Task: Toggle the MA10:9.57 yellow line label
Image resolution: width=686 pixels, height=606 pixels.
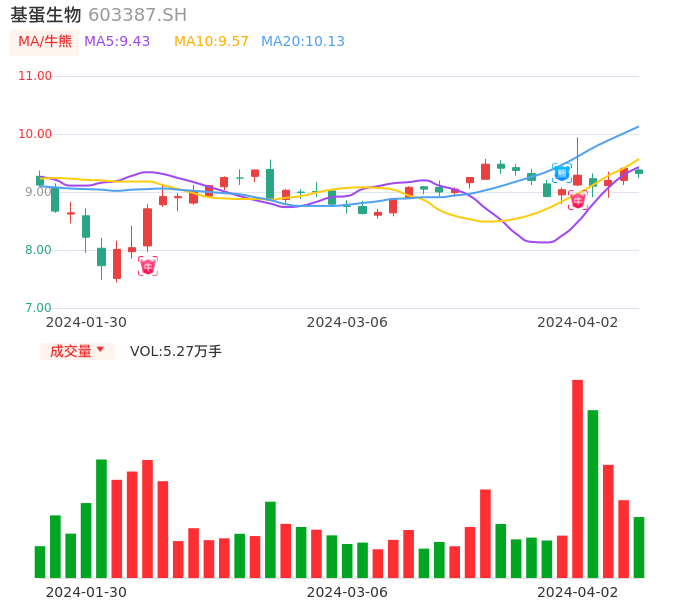Action: click(x=211, y=42)
